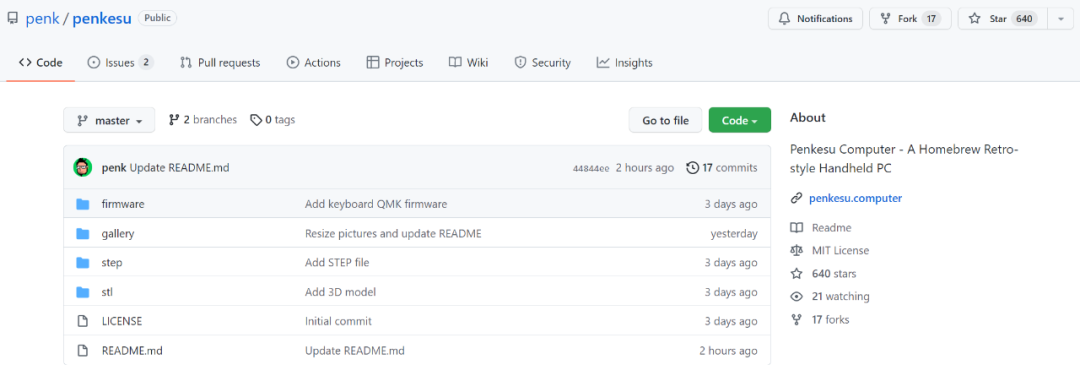
Task: Click the watching eye icon
Action: point(796,297)
